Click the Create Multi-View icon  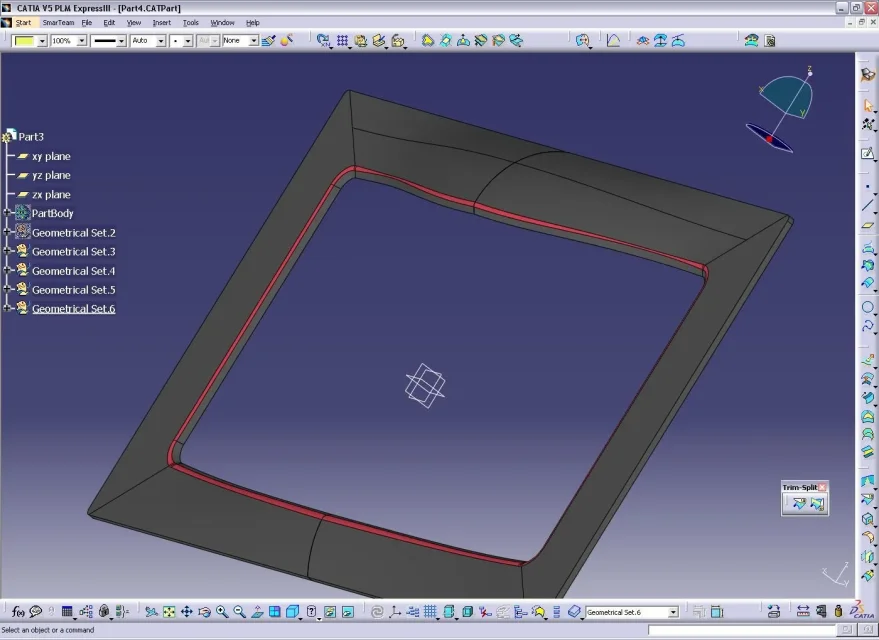pos(275,611)
